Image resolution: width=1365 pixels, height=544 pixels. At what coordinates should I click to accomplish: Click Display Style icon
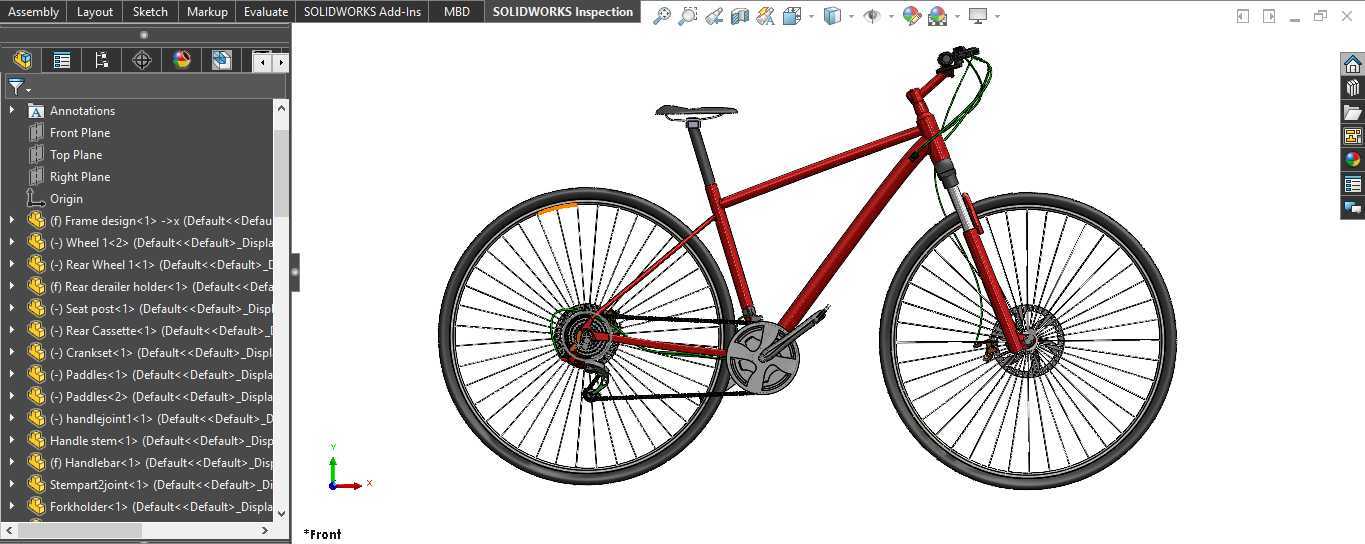point(832,16)
